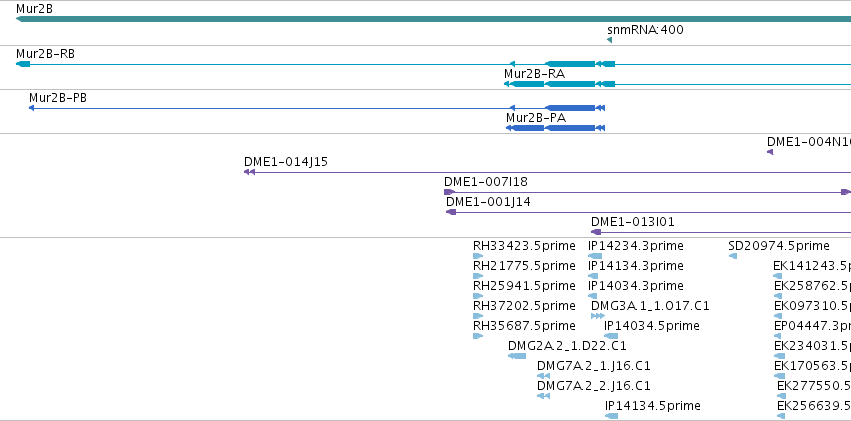Click the snmRNA:400 label

pyautogui.click(x=645, y=29)
